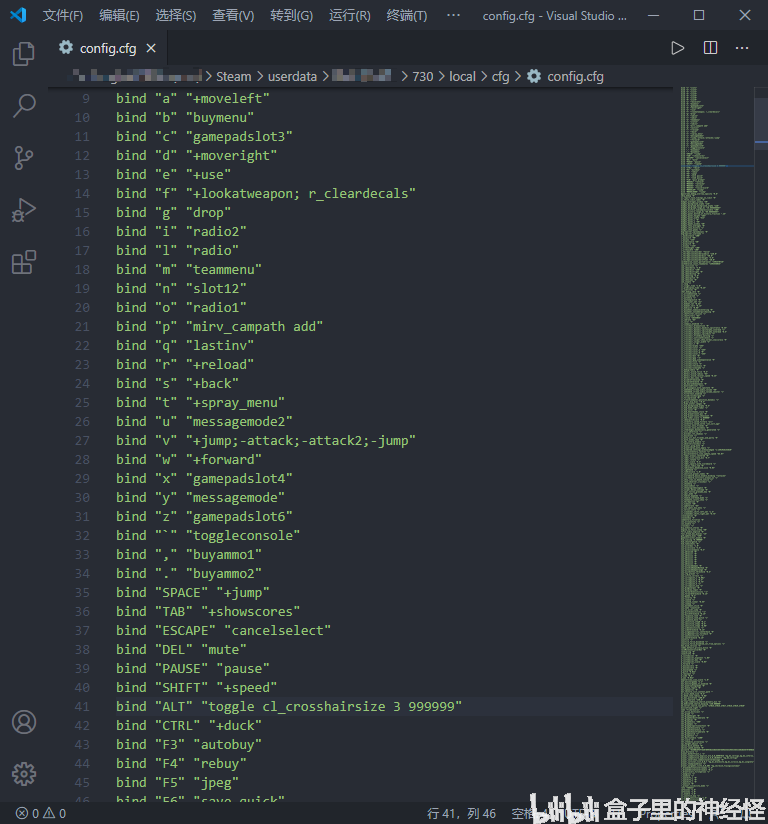Image resolution: width=768 pixels, height=824 pixels.
Task: Close the config.cfg tab
Action: click(151, 48)
